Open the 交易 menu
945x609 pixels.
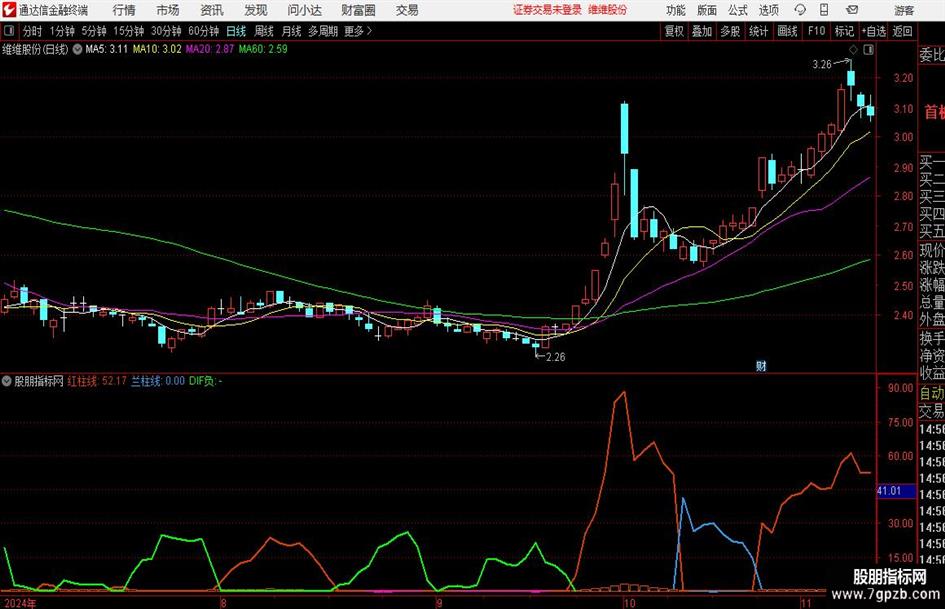(407, 10)
